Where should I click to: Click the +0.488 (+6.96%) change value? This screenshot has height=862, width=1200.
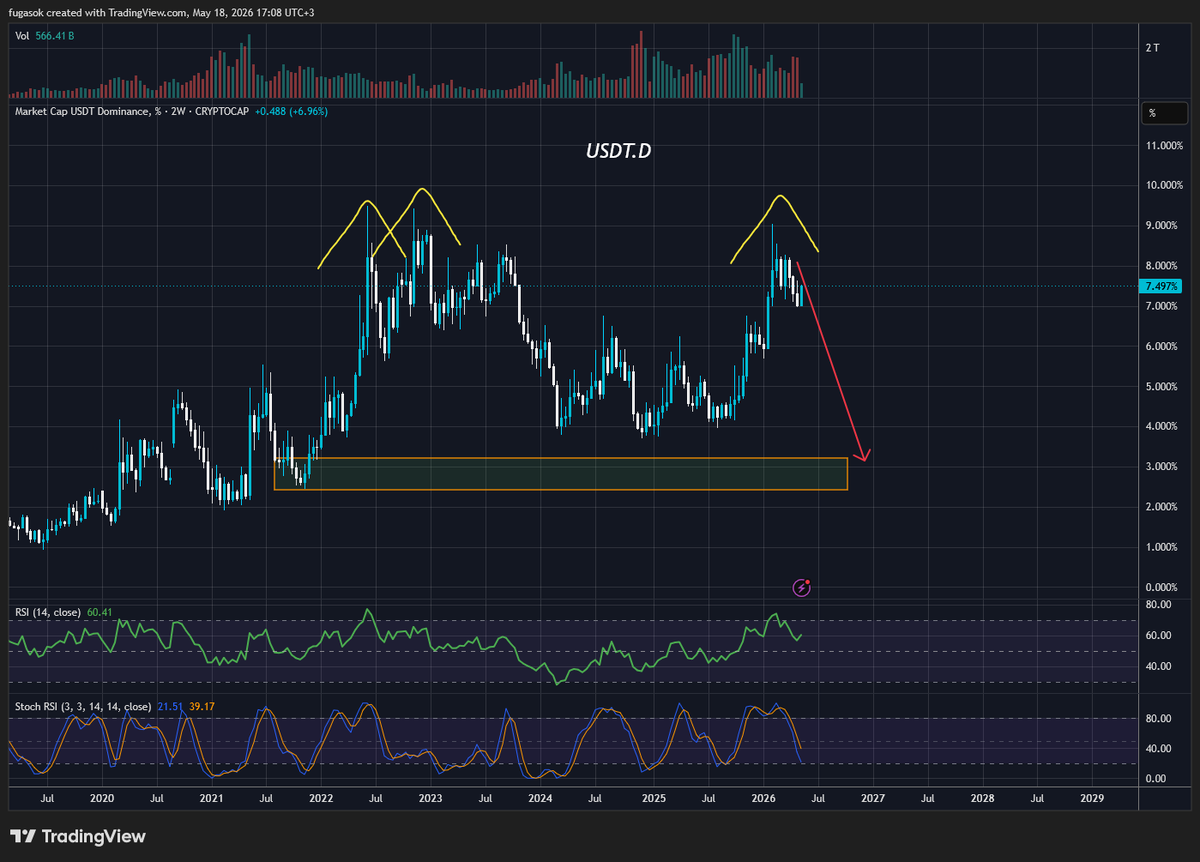(x=292, y=111)
